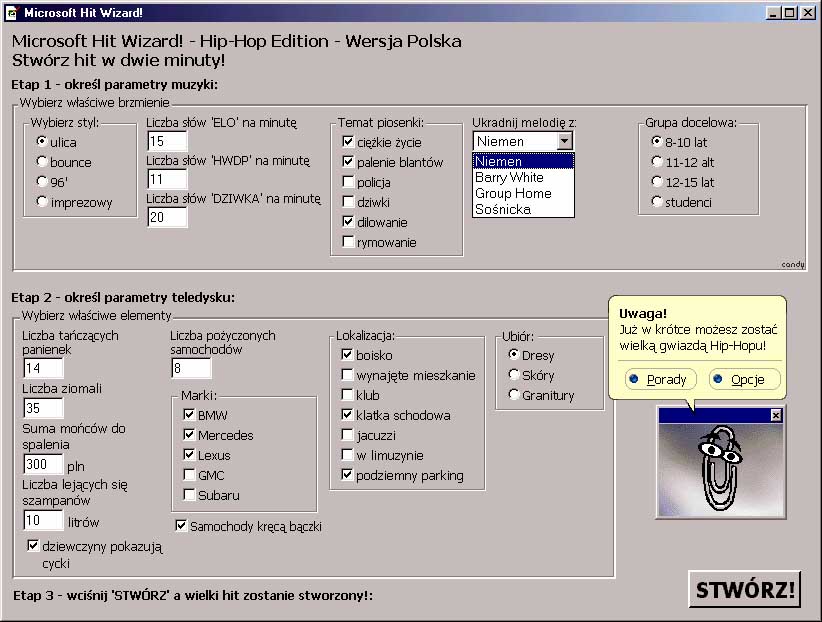Choose Barry White from melody list
Viewport: 822px width, 622px height.
point(509,177)
